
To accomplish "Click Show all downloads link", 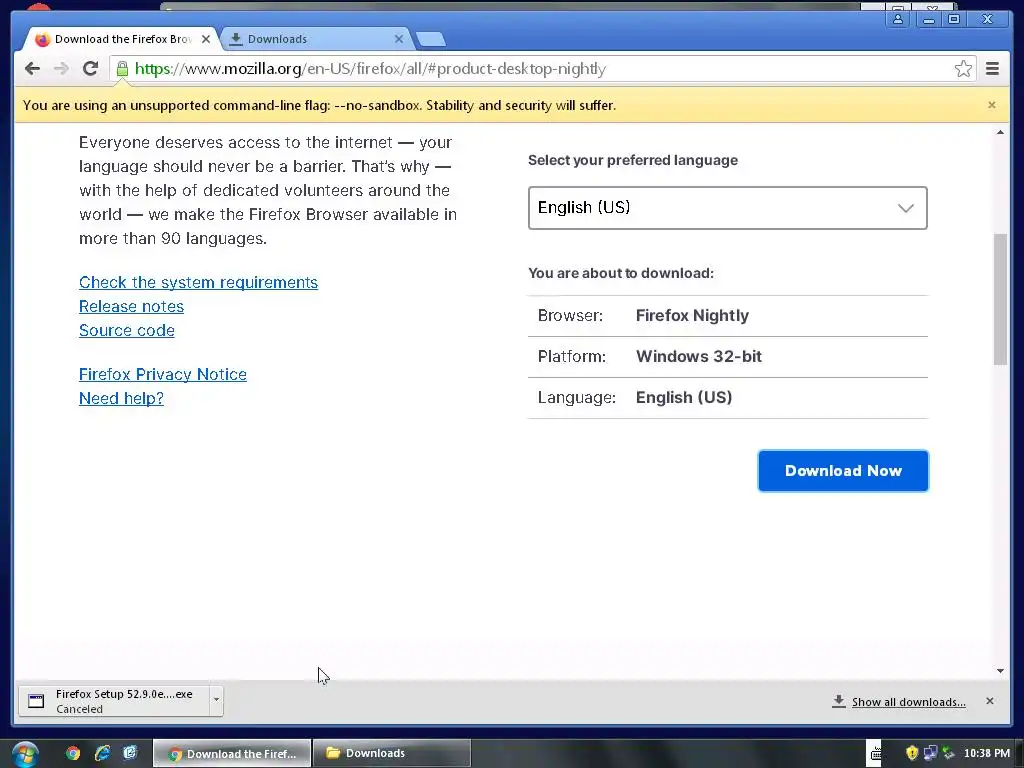I will point(908,702).
